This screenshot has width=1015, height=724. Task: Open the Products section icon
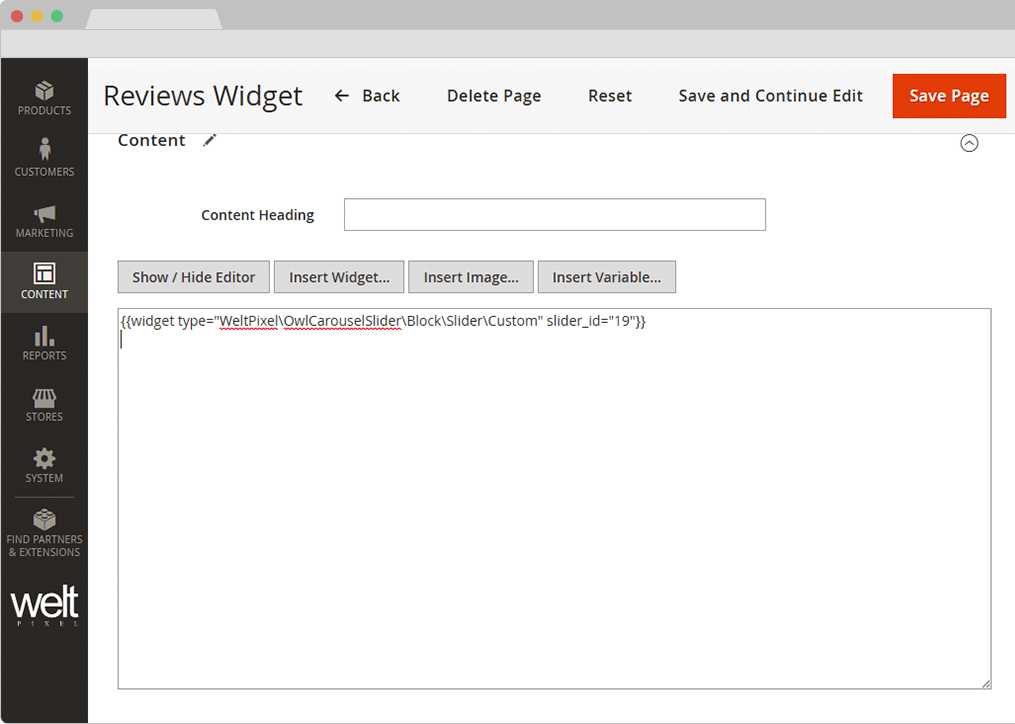(44, 91)
